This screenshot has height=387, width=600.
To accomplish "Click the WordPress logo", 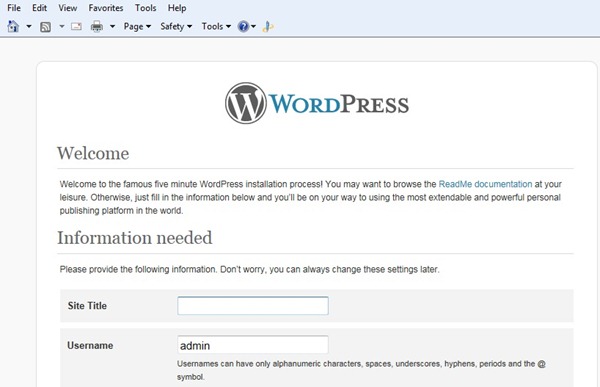I will [317, 103].
